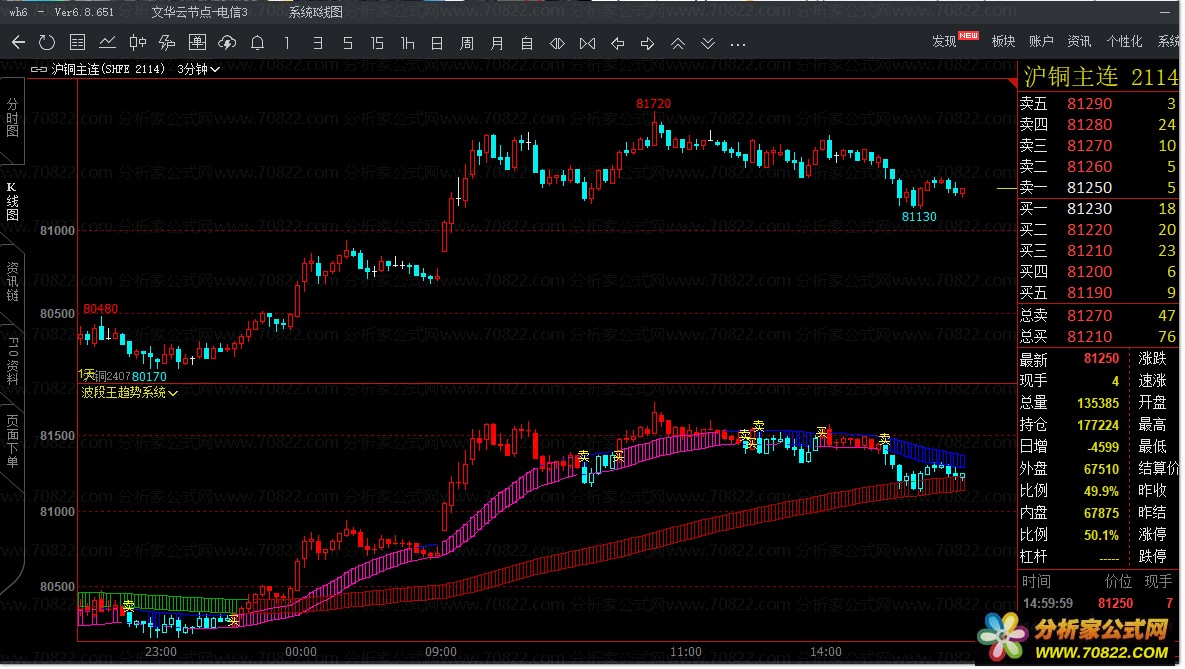Click the 日增 value -4599

click(x=1103, y=447)
